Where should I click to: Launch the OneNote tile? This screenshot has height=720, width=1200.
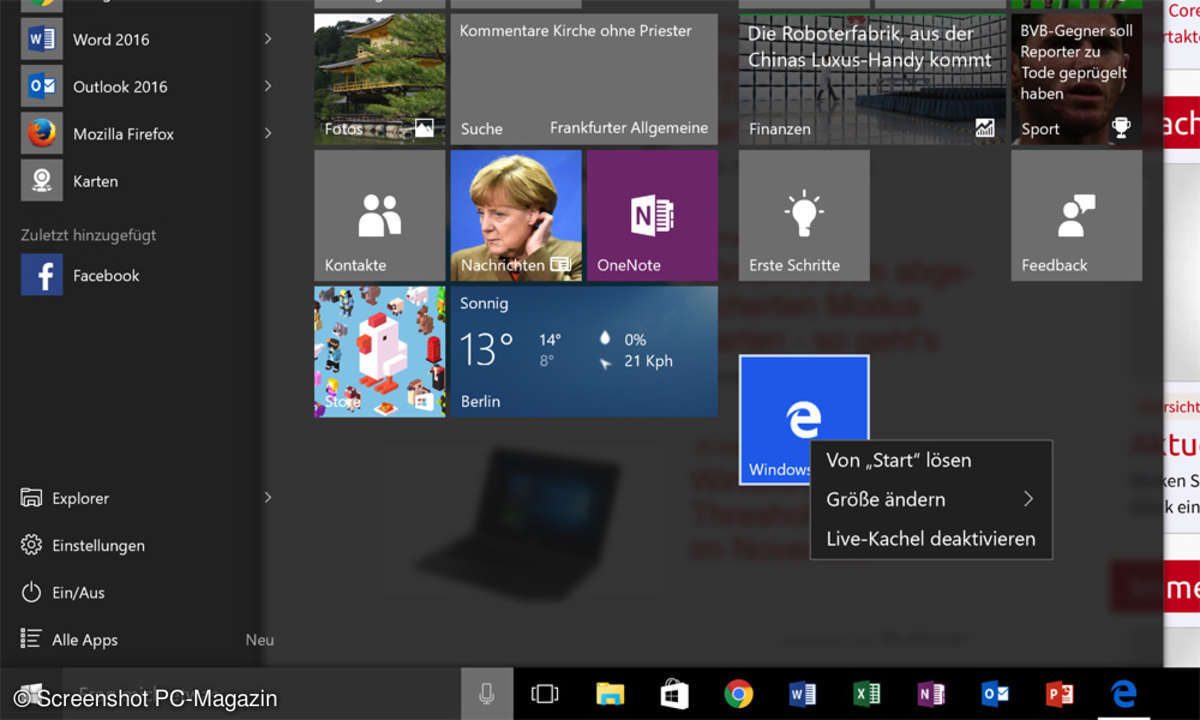click(x=652, y=215)
